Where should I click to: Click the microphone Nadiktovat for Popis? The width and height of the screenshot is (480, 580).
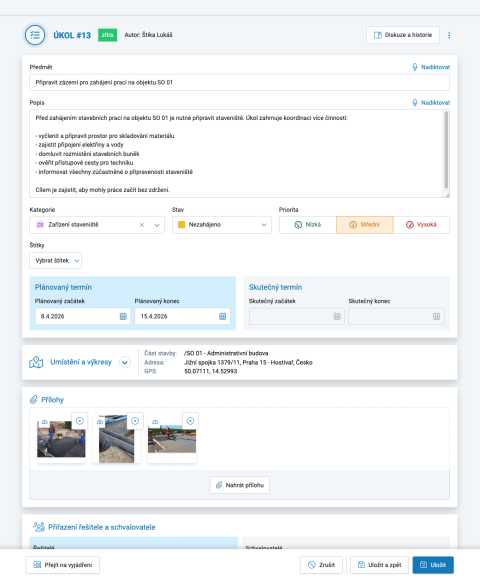point(431,102)
